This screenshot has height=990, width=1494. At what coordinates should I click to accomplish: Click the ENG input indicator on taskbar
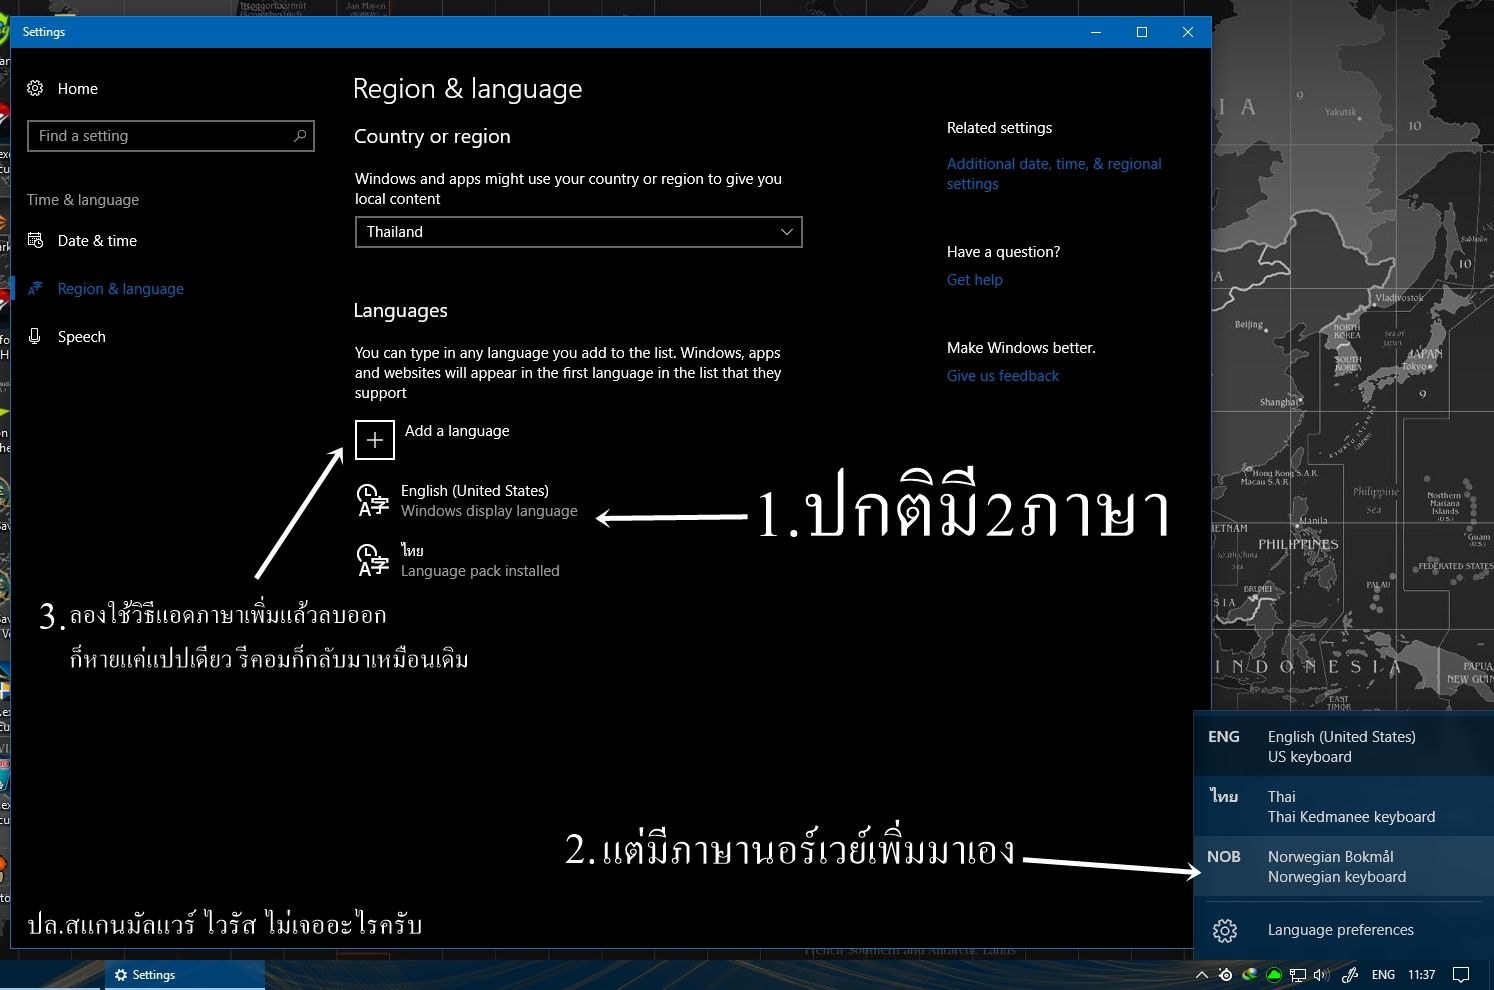click(1383, 975)
